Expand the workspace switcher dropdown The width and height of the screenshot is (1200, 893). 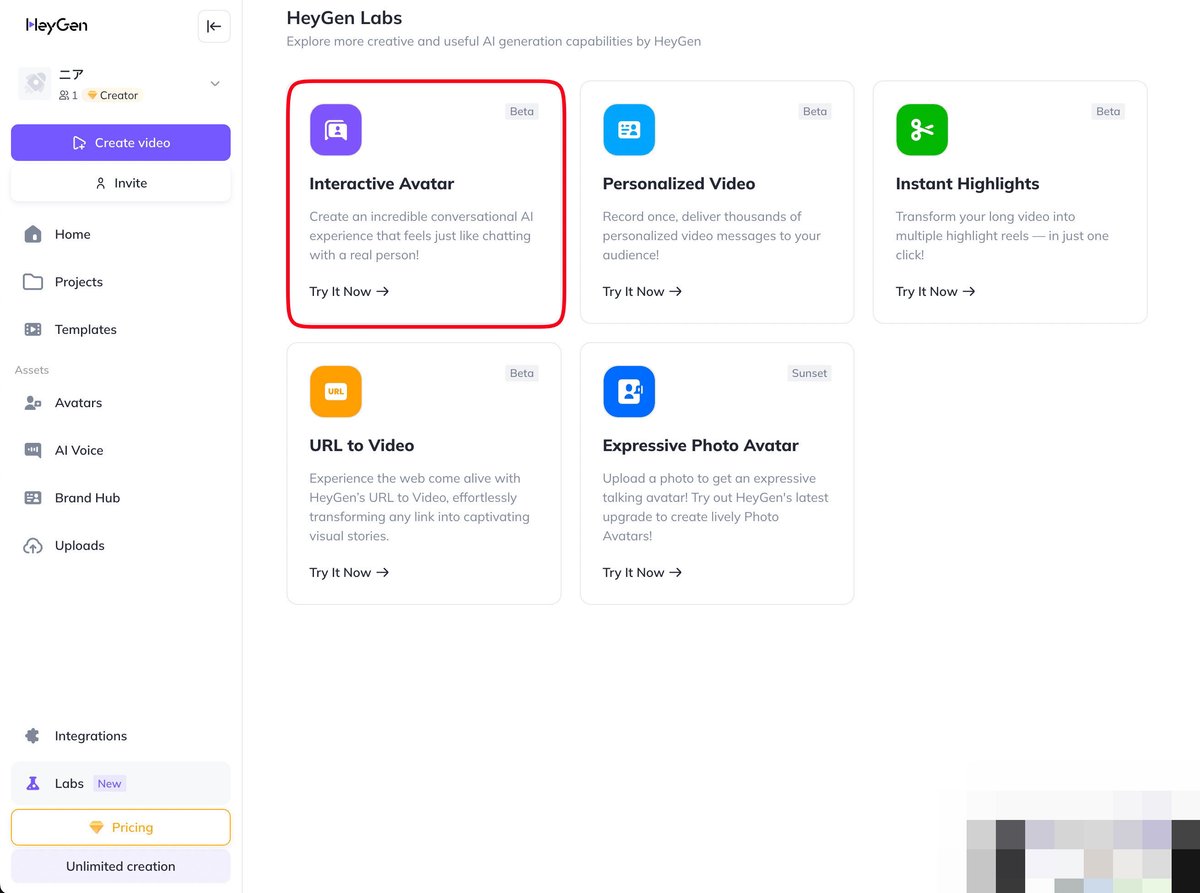(x=214, y=84)
